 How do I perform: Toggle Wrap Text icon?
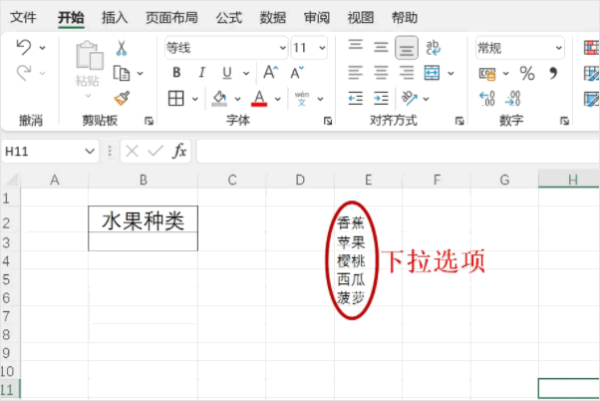coord(433,47)
